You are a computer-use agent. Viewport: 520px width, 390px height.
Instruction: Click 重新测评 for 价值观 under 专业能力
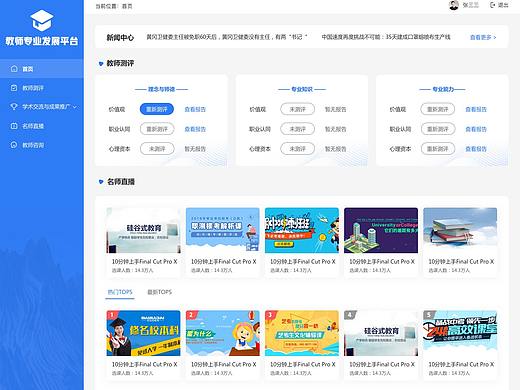tap(438, 109)
